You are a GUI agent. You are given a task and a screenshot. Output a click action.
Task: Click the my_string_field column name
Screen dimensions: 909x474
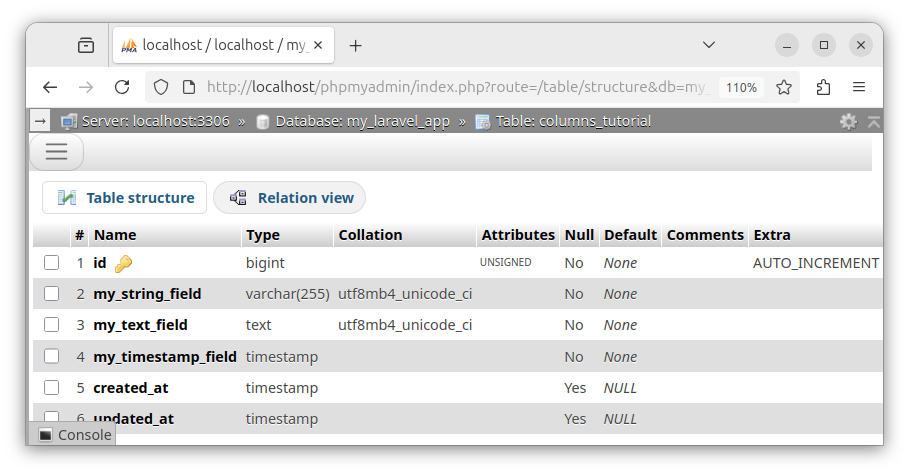[x=147, y=294]
